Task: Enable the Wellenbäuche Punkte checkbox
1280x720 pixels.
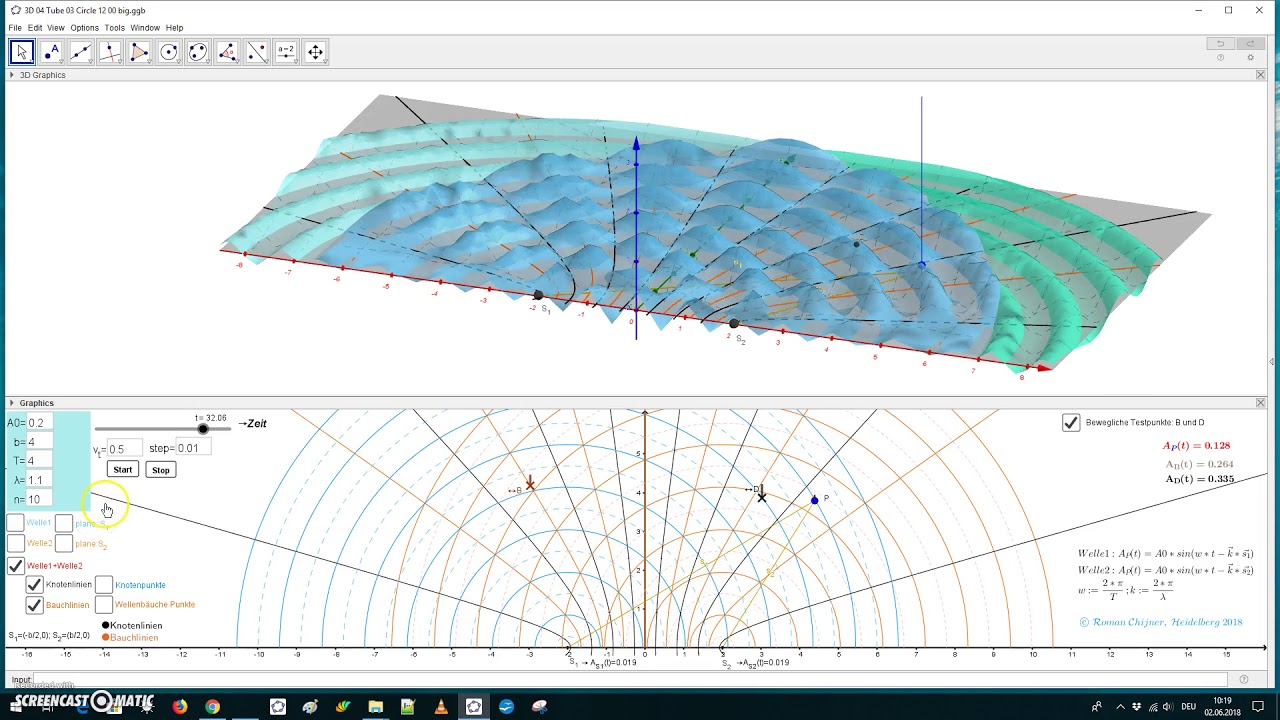Action: (104, 605)
